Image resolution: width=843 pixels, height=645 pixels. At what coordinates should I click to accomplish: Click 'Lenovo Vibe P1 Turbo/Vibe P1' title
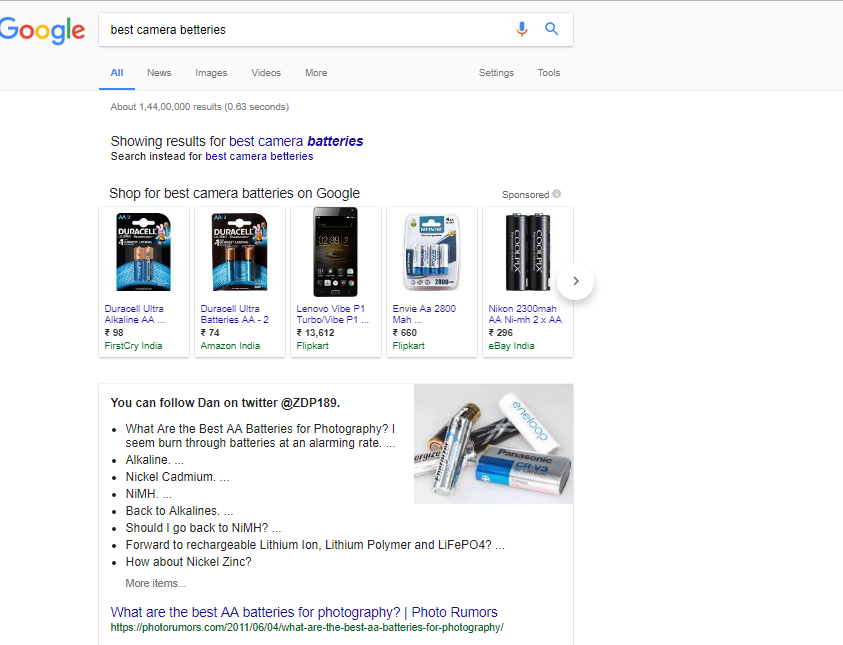(332, 314)
